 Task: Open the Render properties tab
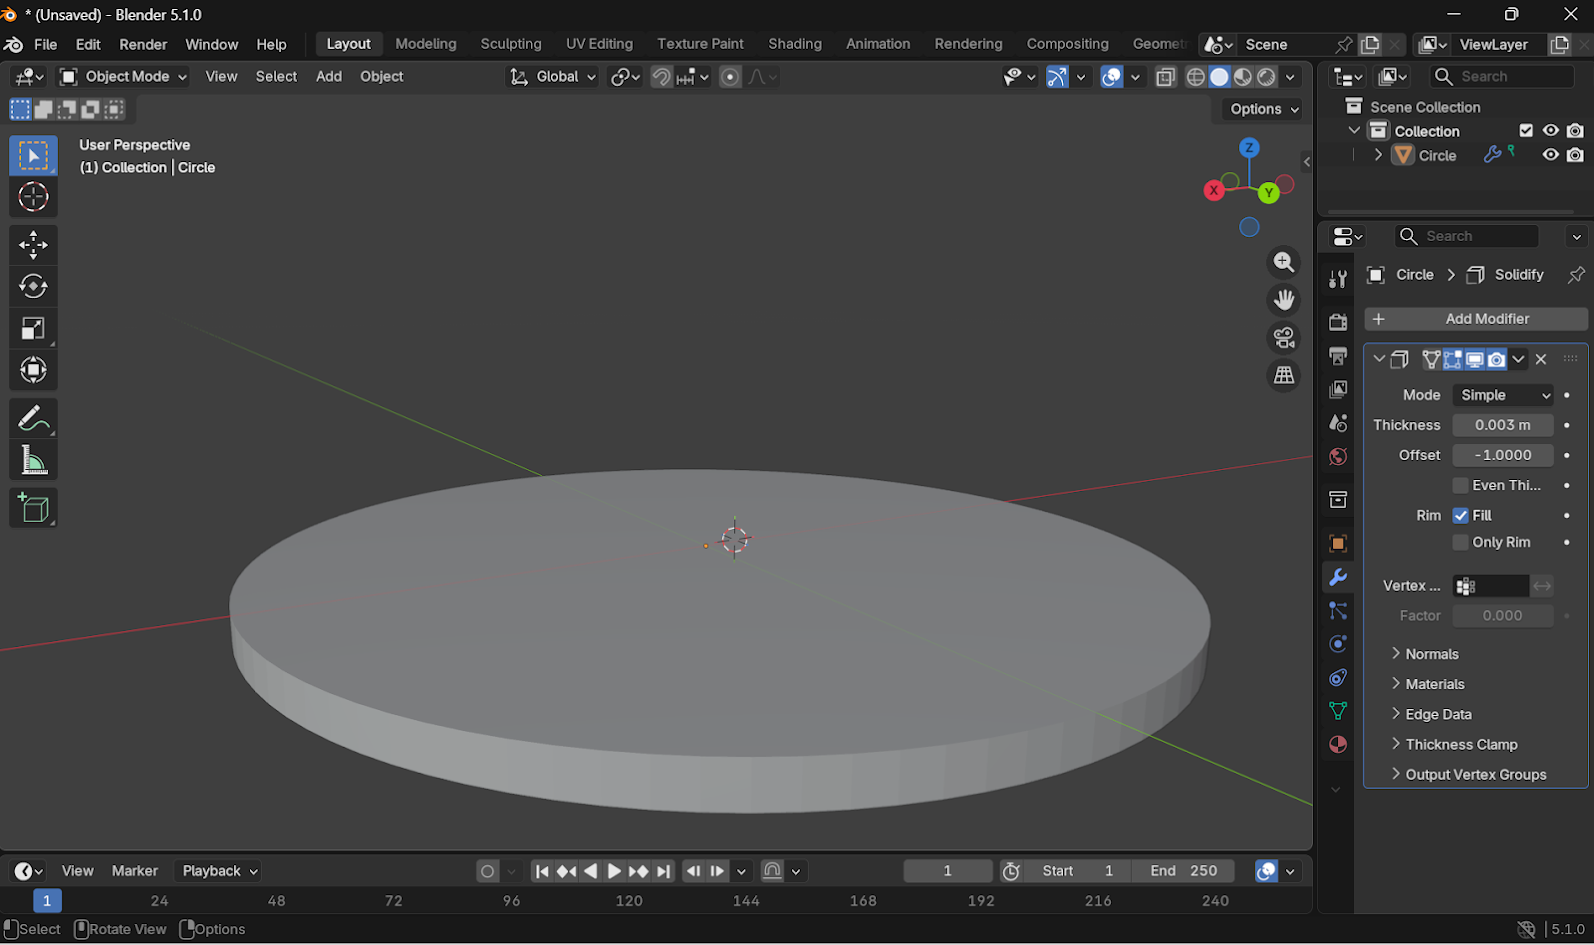click(1338, 322)
